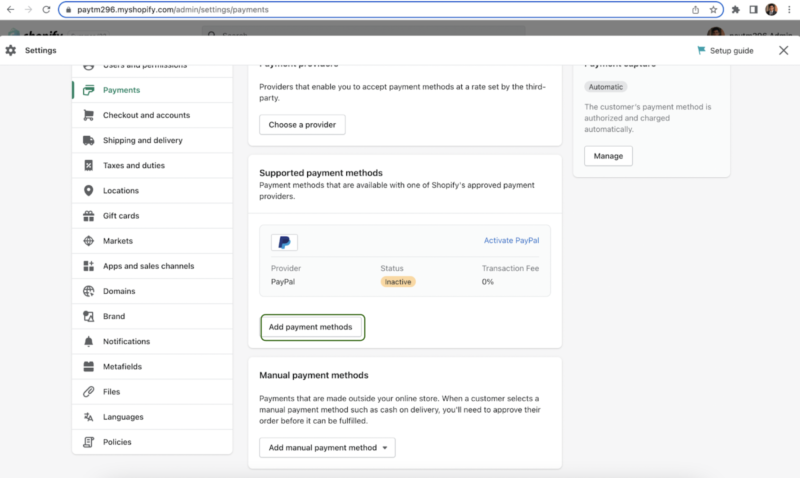Open Files label in sidebar
The width and height of the screenshot is (800, 478).
click(x=111, y=392)
